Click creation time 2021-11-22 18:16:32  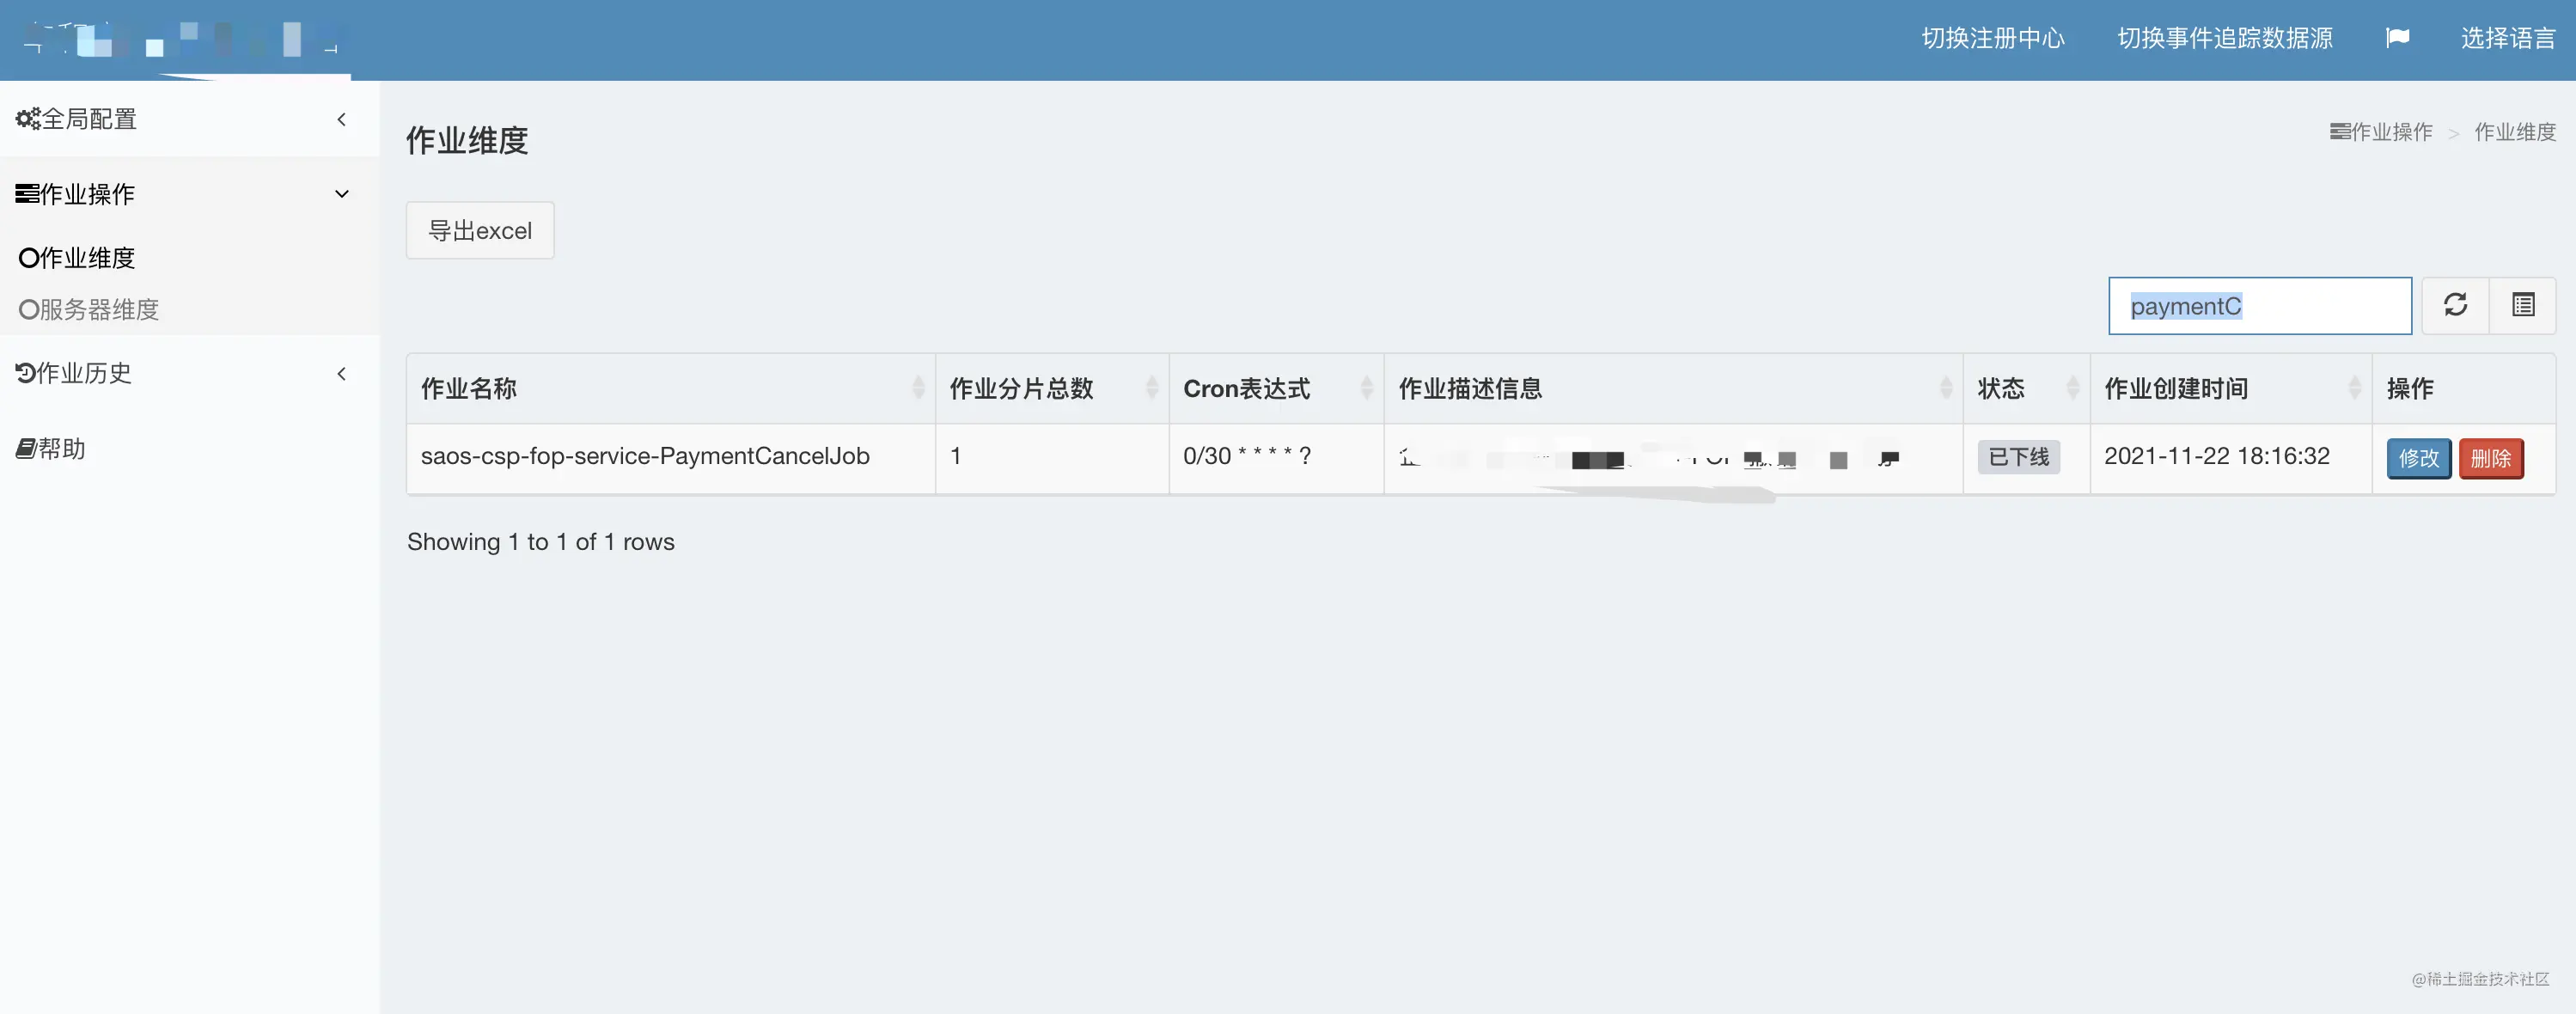tap(2216, 456)
